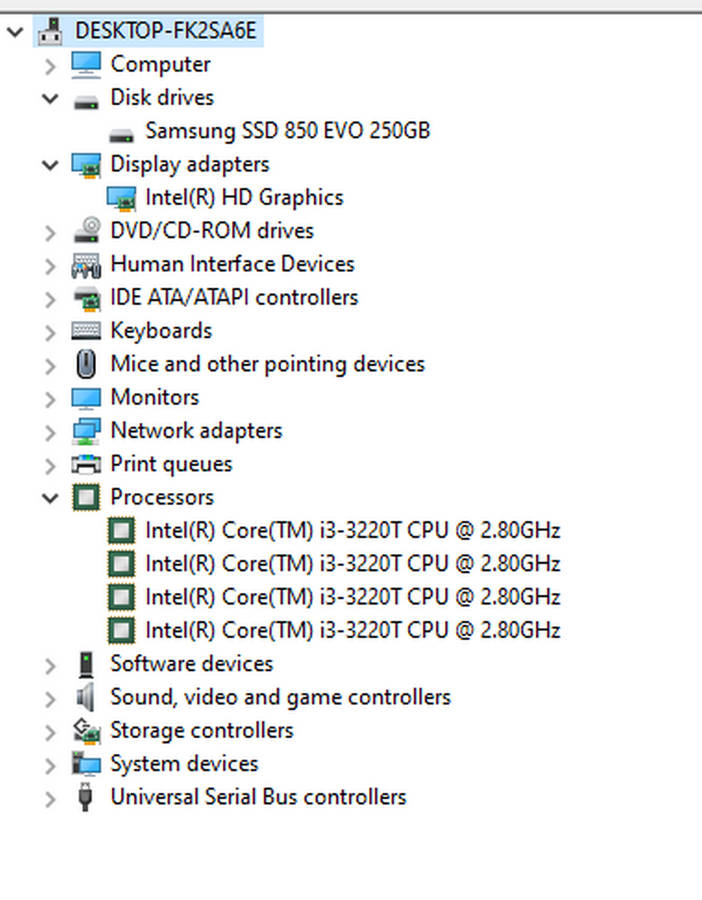Click the DVD/CD-ROM drives category icon
The height and width of the screenshot is (900, 702).
tap(86, 231)
